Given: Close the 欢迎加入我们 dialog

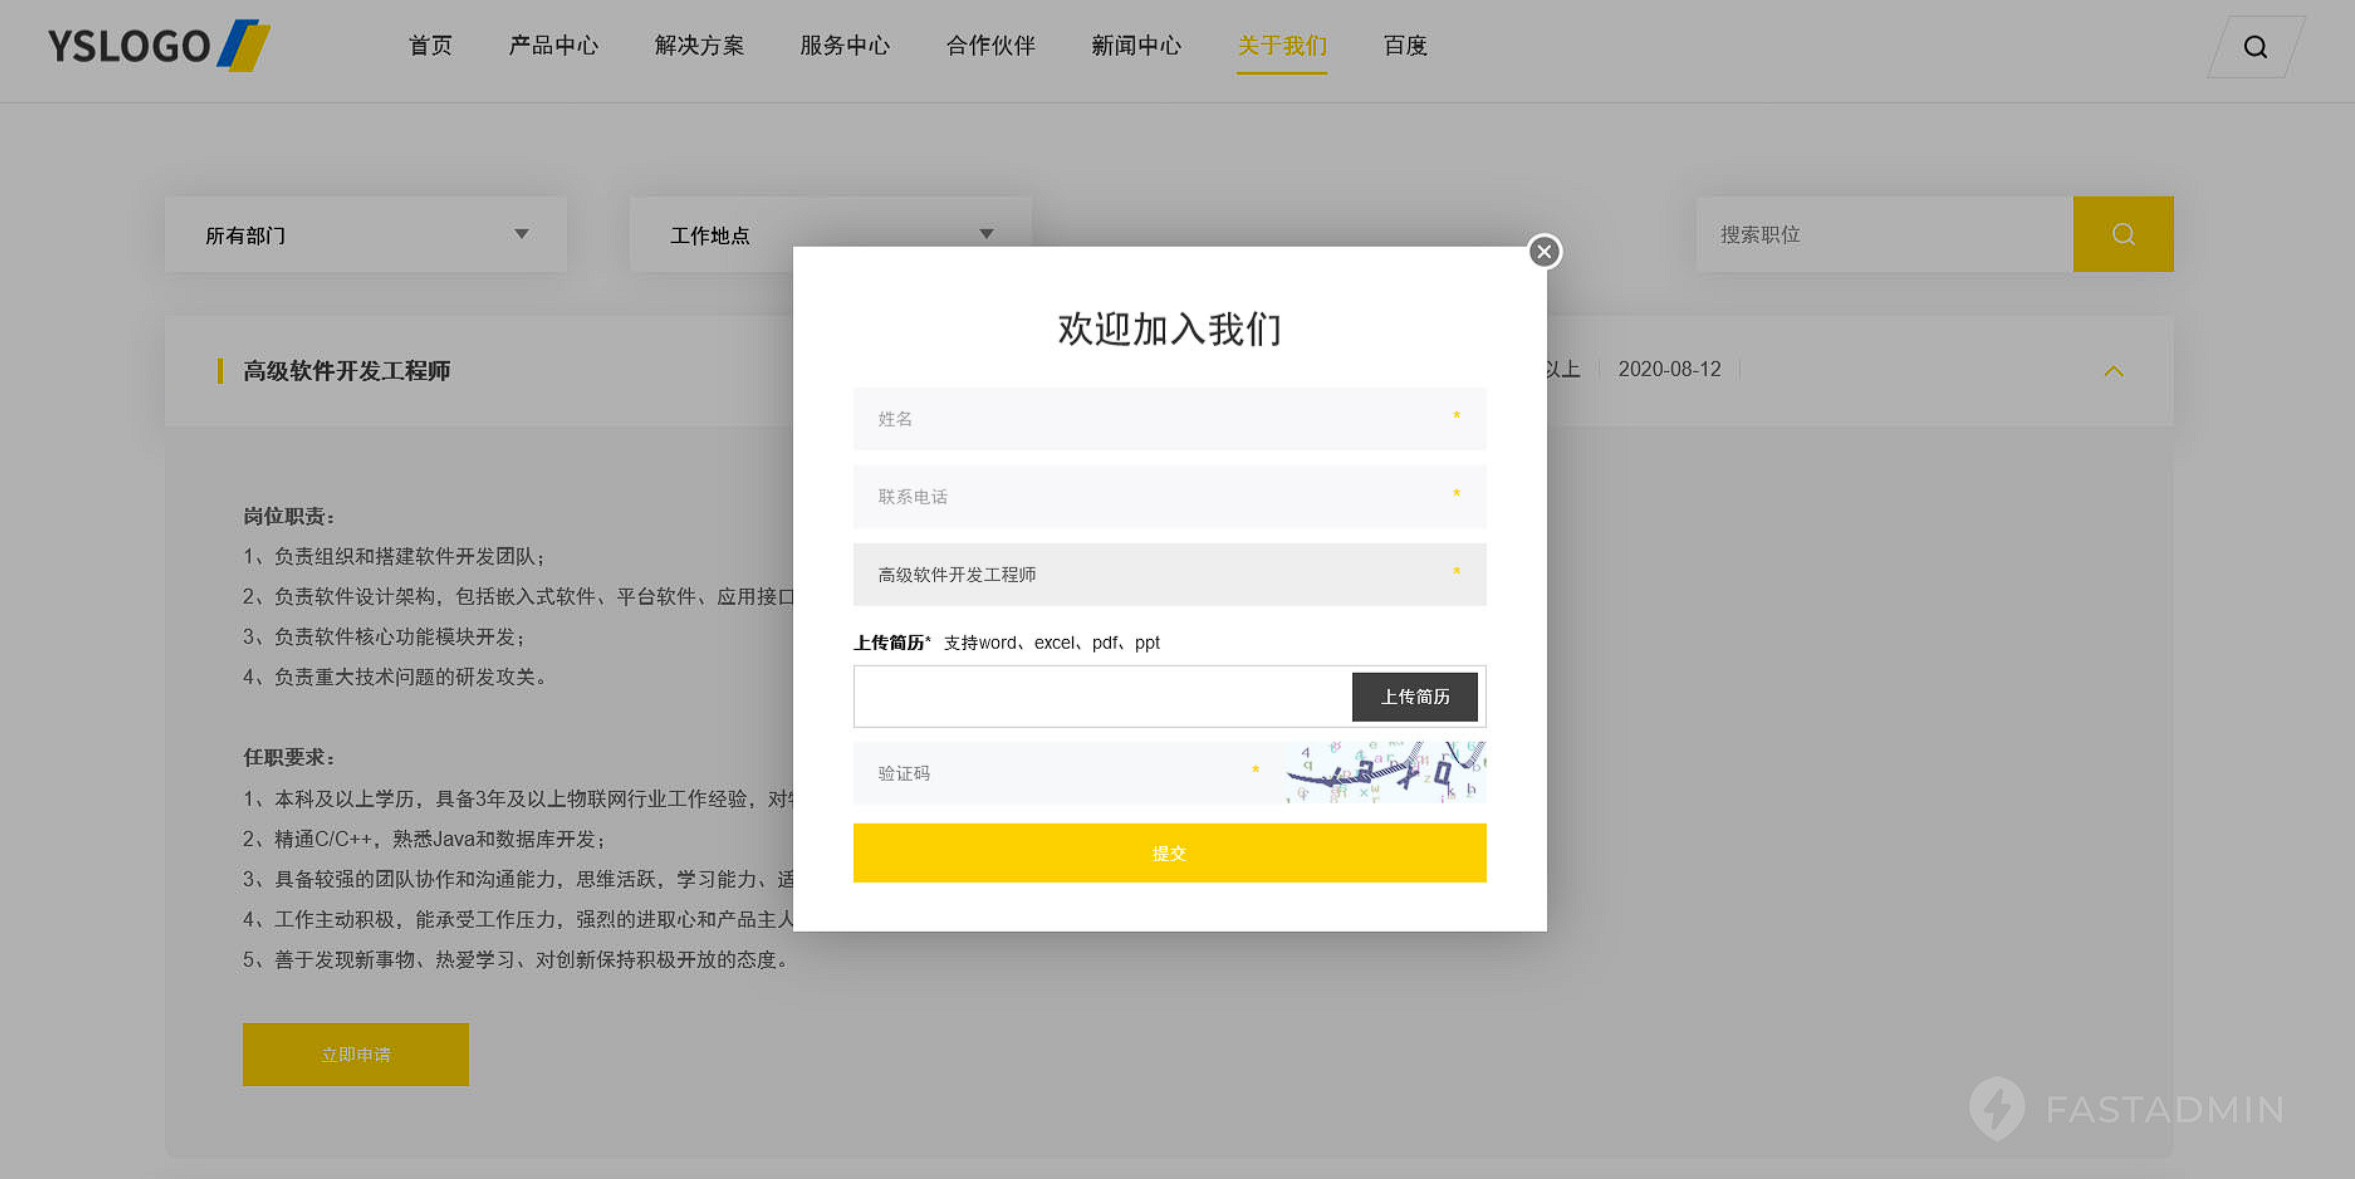Looking at the screenshot, I should tap(1543, 252).
